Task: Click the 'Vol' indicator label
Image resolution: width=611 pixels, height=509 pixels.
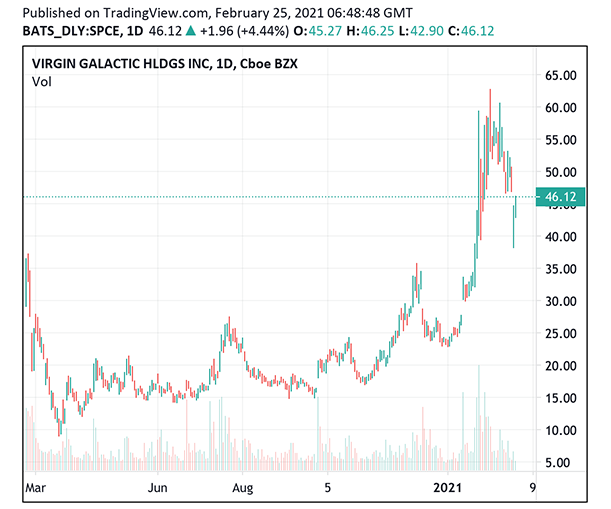Action: [42, 82]
